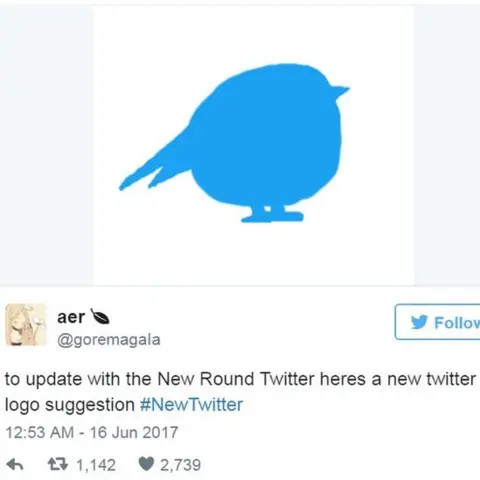Follow the account with the Follow button
This screenshot has width=480, height=480.
pyautogui.click(x=437, y=322)
